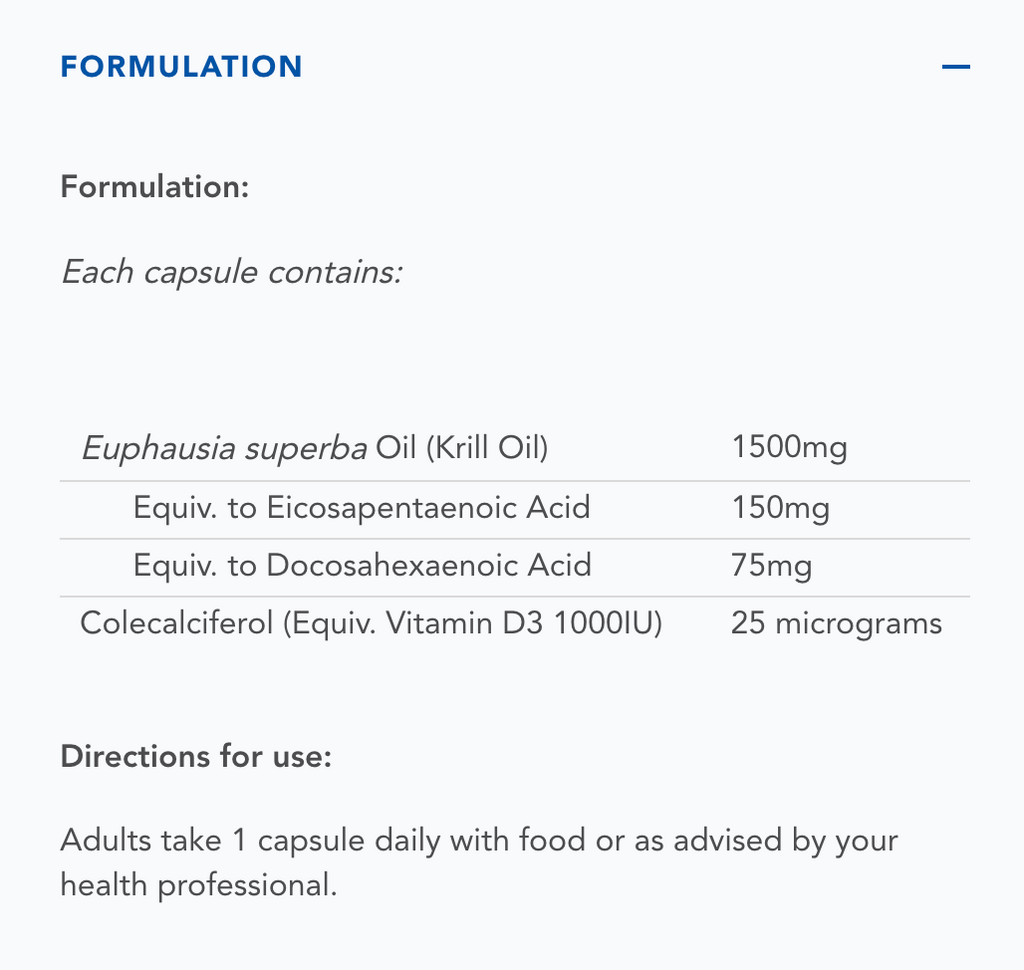Click the 75mg amount value
1024x970 pixels.
point(771,566)
